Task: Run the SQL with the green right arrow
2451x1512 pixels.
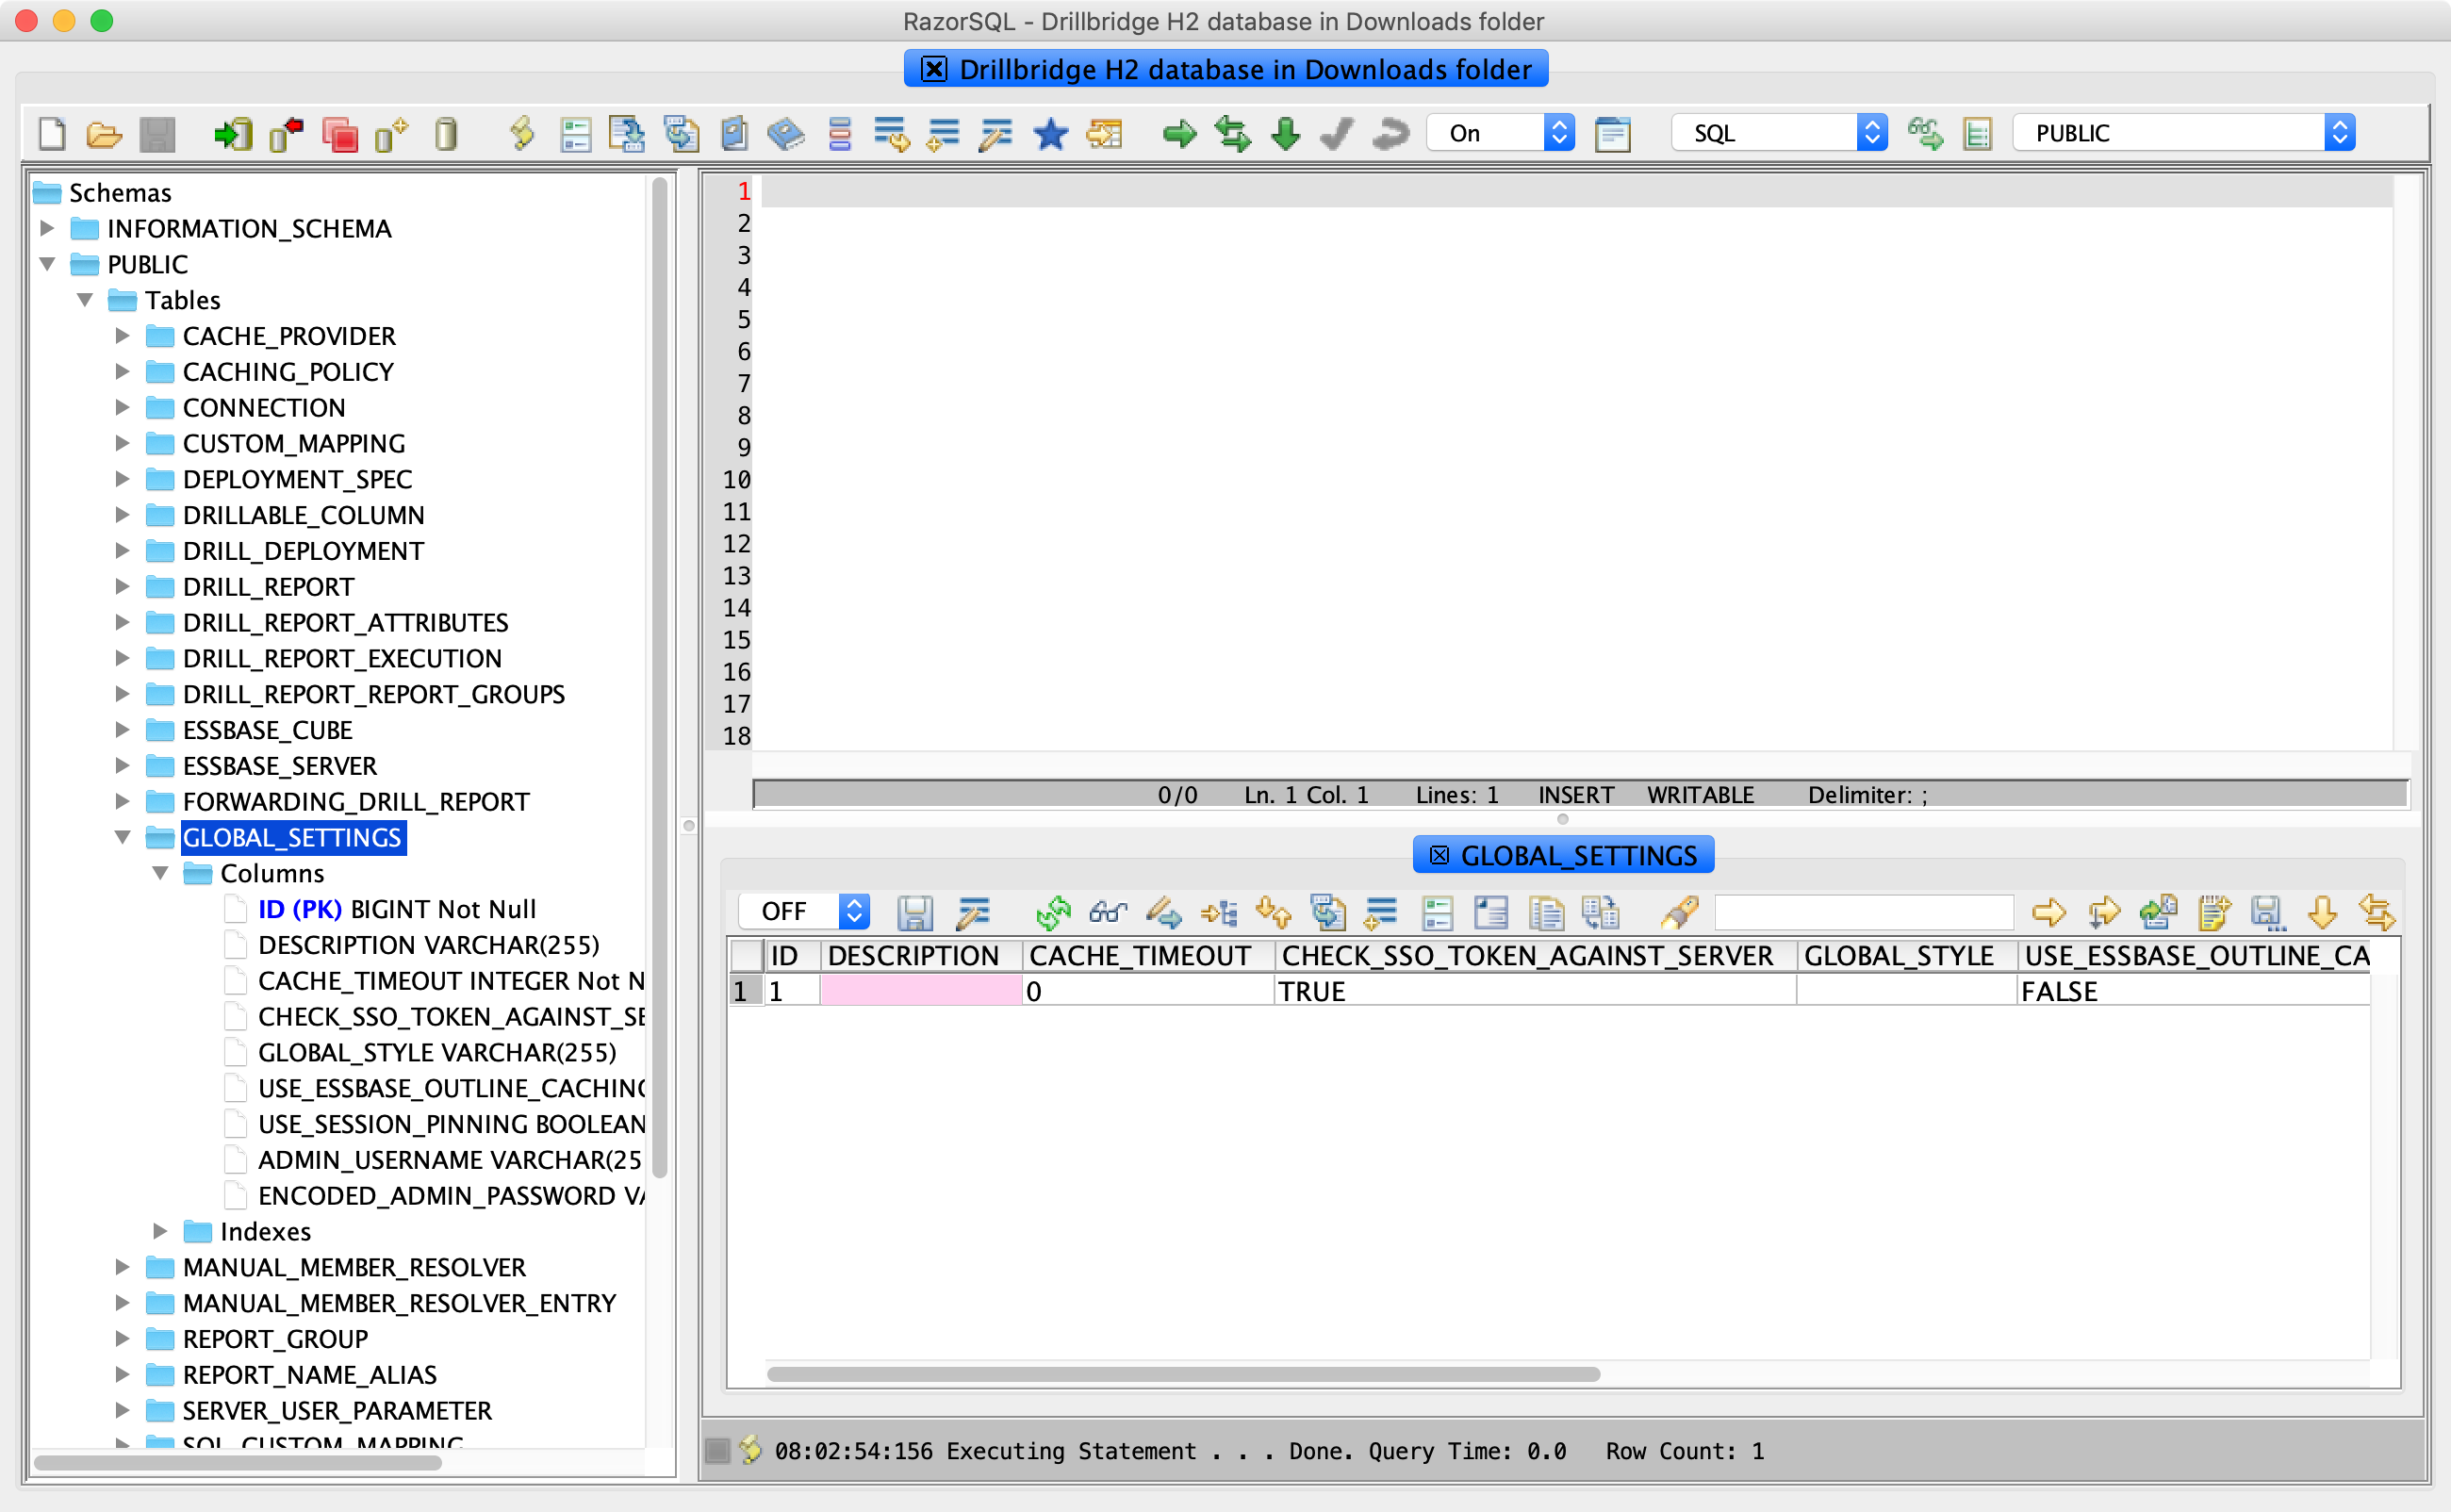Action: (1180, 133)
